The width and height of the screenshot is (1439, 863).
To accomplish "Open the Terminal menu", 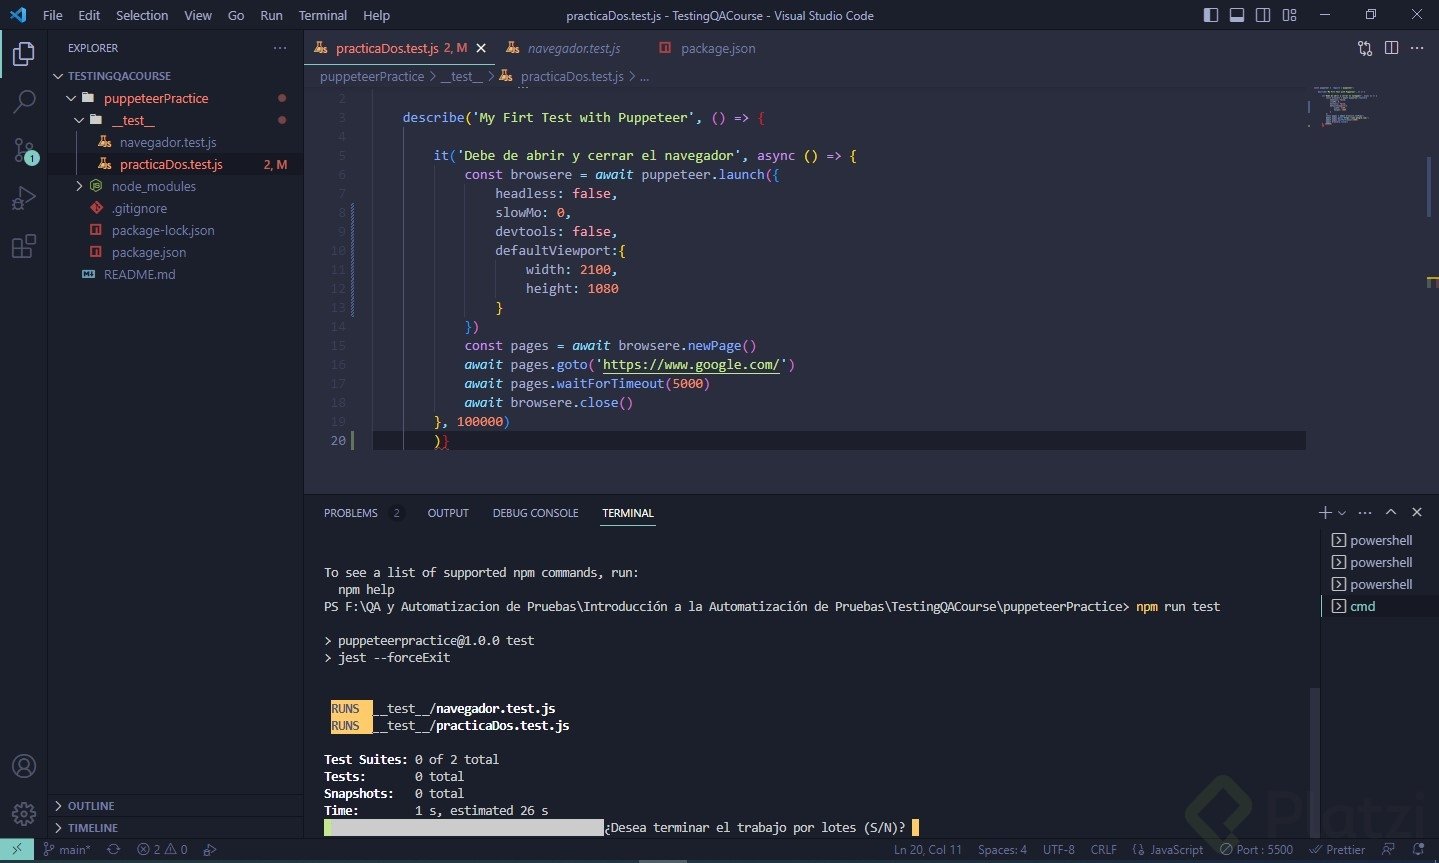I will point(322,15).
